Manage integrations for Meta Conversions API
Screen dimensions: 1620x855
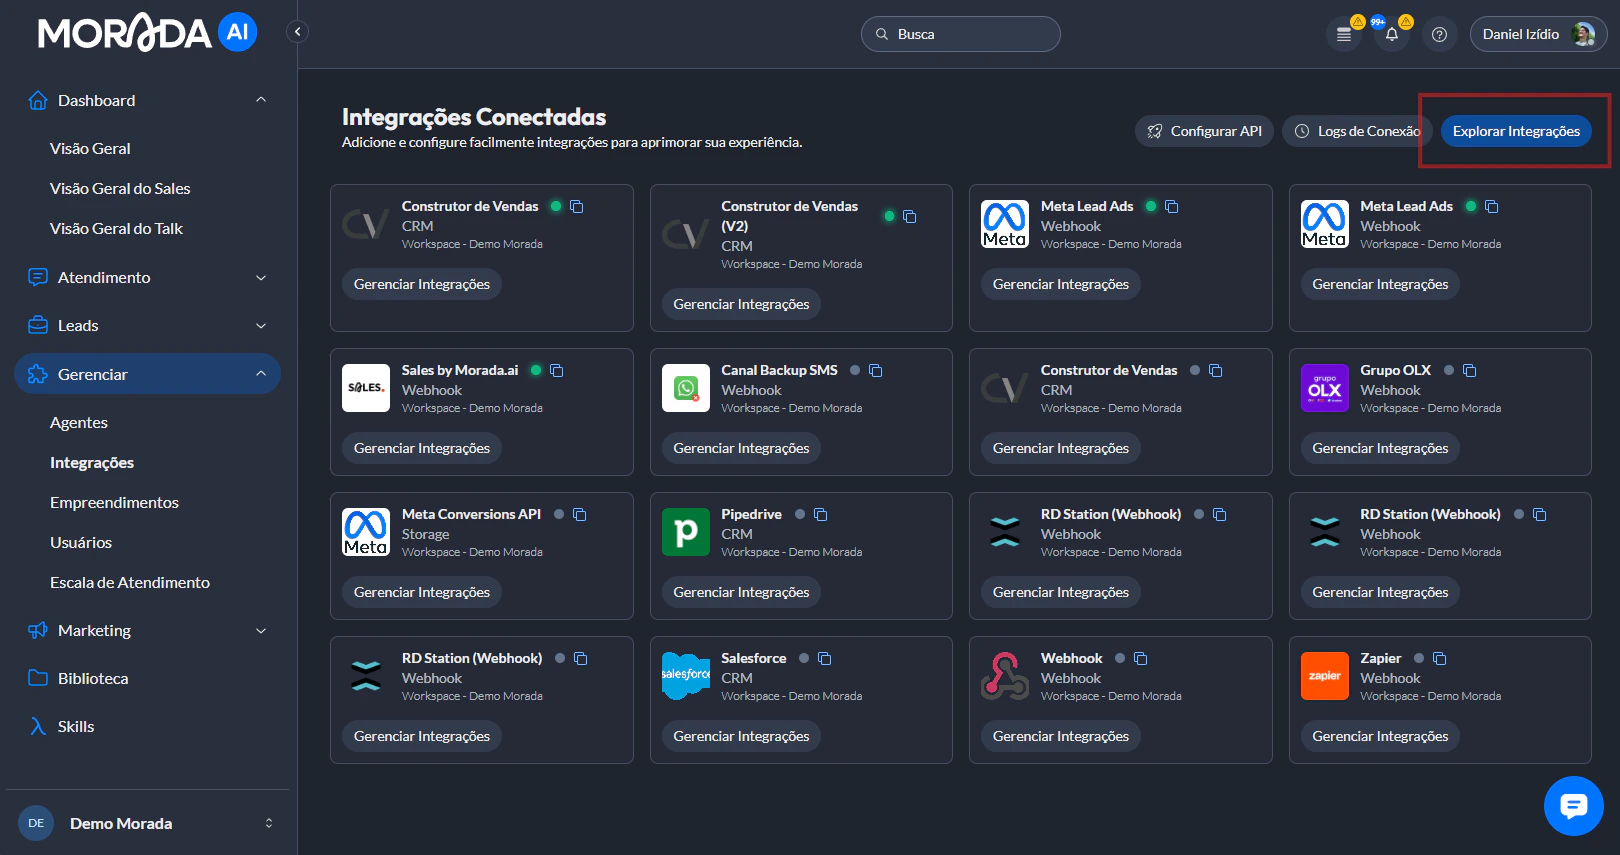[x=422, y=592]
